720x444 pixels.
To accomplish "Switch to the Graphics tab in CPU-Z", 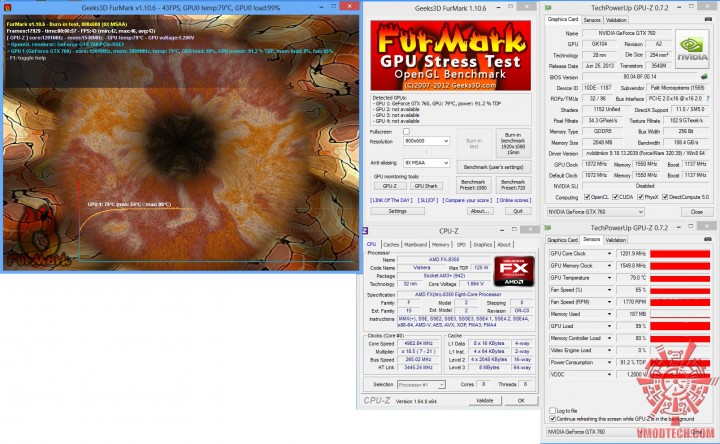I will coord(483,244).
